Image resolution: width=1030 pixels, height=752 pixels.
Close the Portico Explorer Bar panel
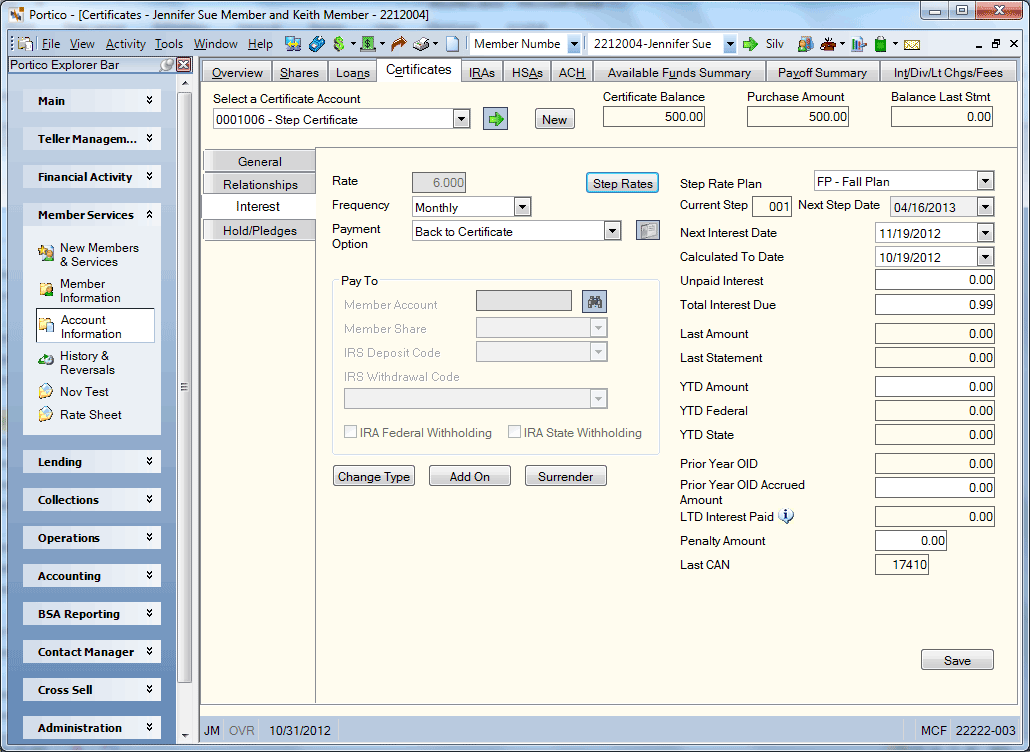(184, 64)
